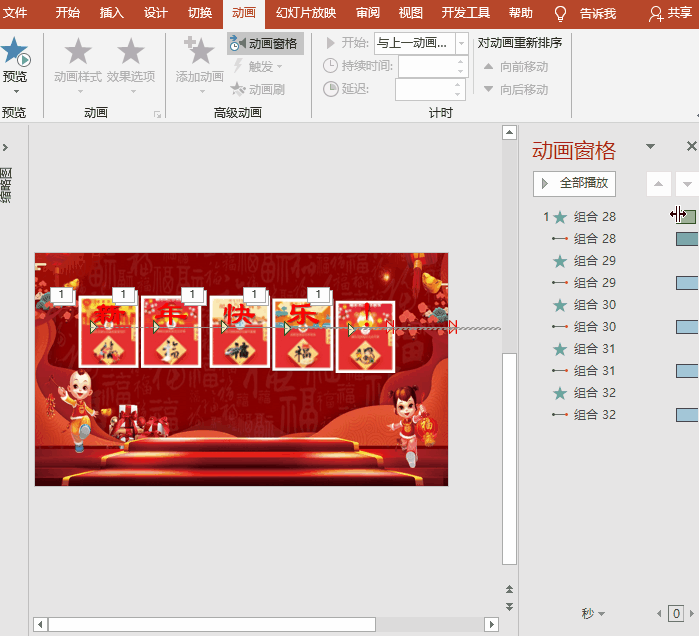Increase the Duration spinner value
Screen dimensions: 699x636
click(461, 62)
